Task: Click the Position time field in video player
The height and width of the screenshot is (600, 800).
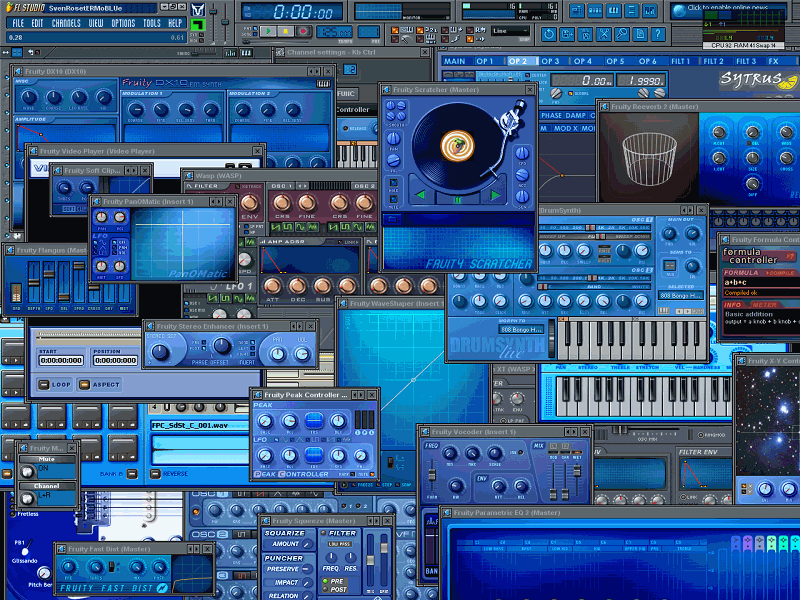Action: pos(117,360)
